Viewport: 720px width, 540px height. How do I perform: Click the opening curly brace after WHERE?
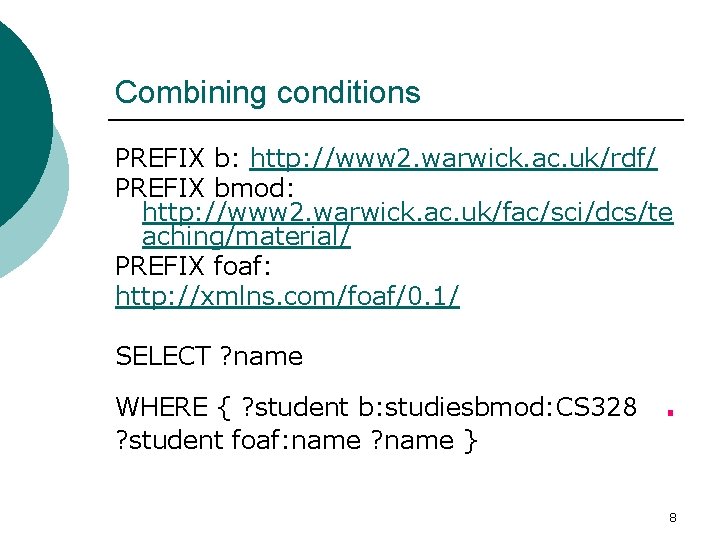[223, 408]
